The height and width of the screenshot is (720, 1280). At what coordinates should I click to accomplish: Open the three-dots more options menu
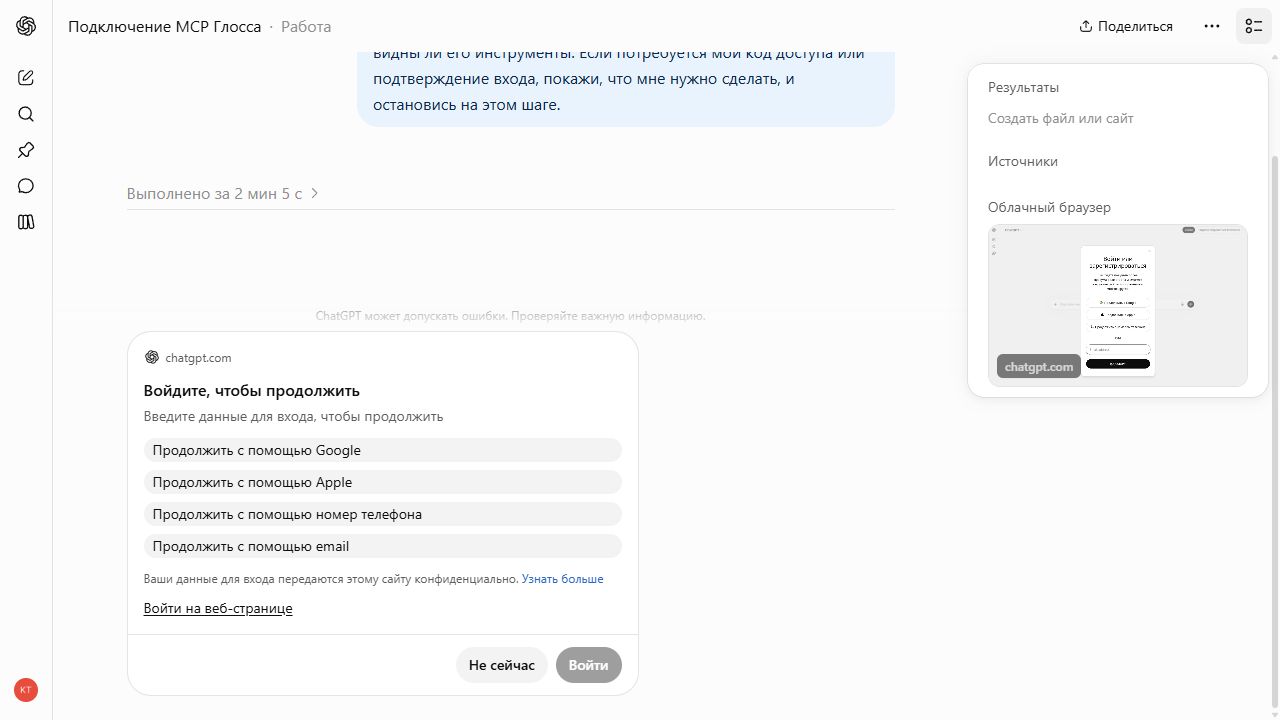click(1212, 26)
